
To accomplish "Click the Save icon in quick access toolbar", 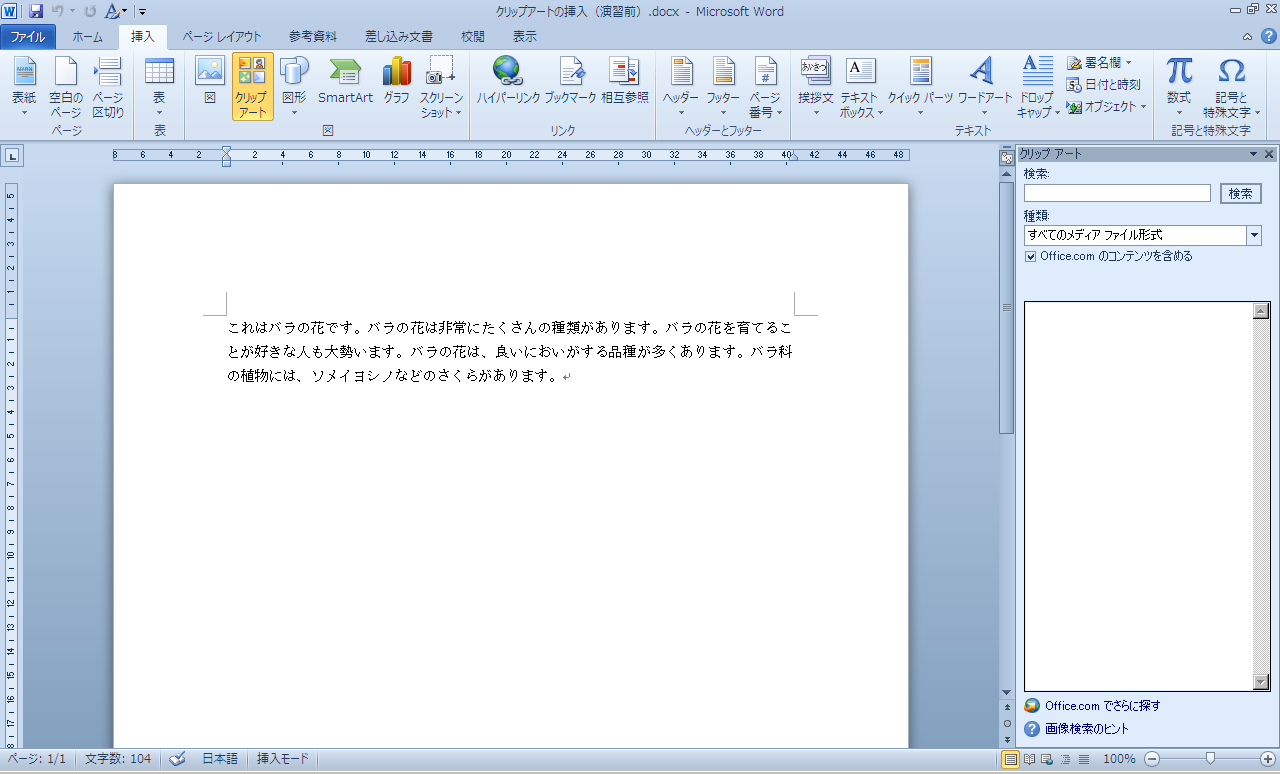I will [x=36, y=11].
